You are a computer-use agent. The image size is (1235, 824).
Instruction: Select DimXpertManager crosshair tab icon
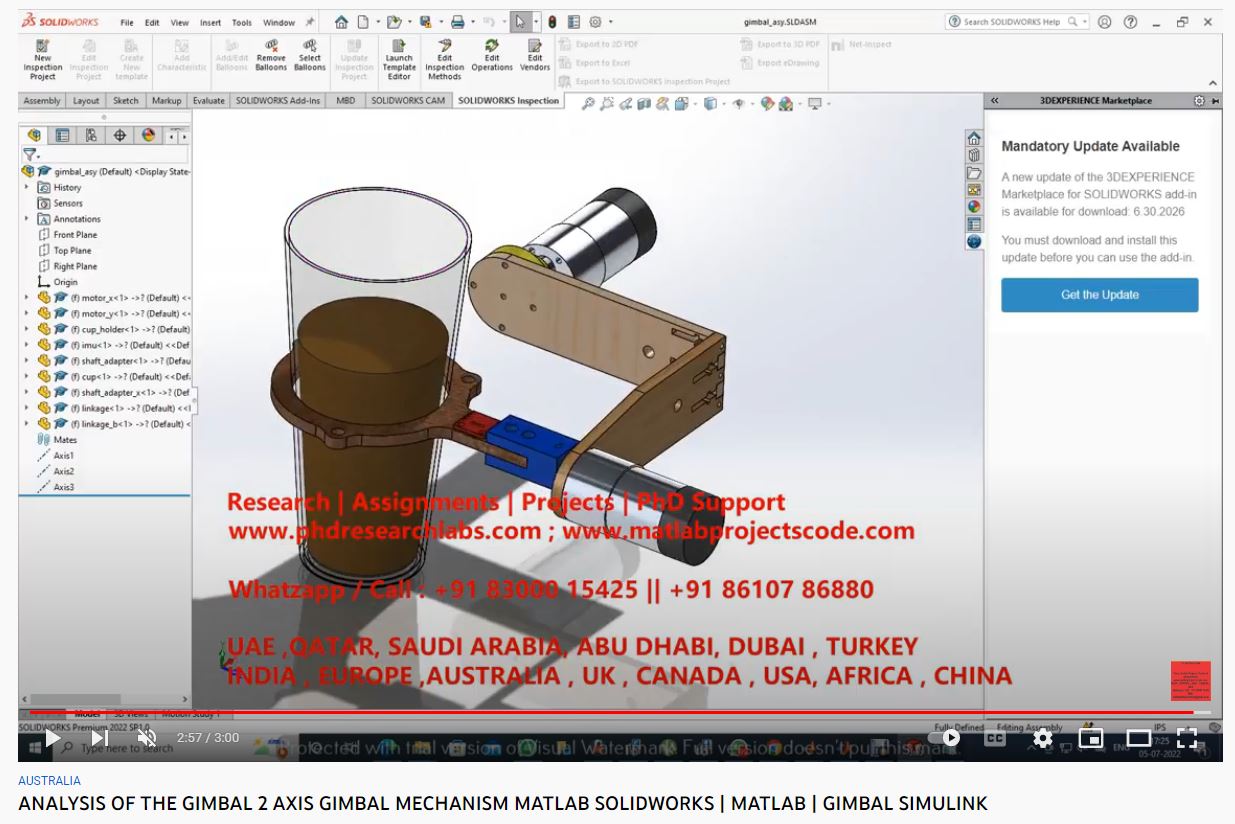119,135
